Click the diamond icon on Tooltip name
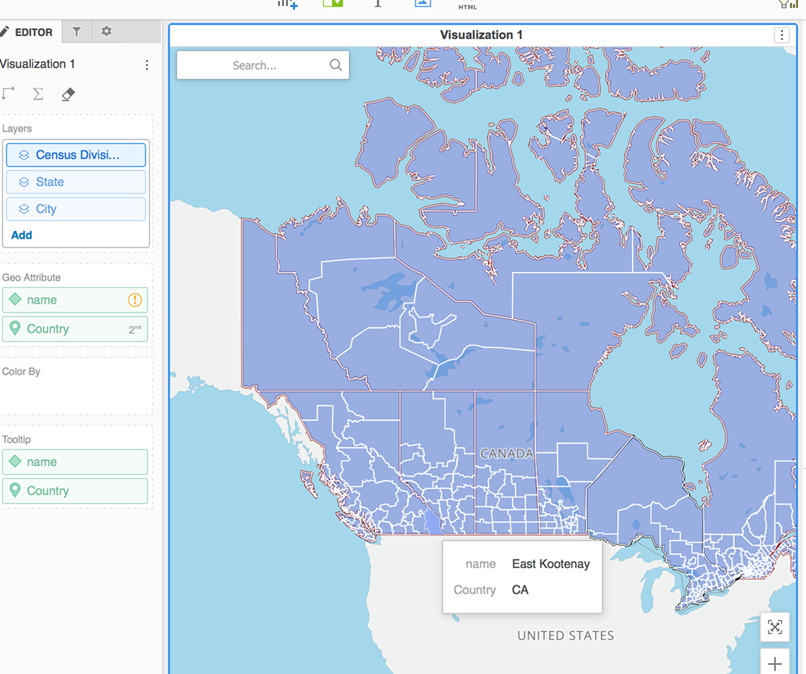This screenshot has height=674, width=806. click(15, 461)
